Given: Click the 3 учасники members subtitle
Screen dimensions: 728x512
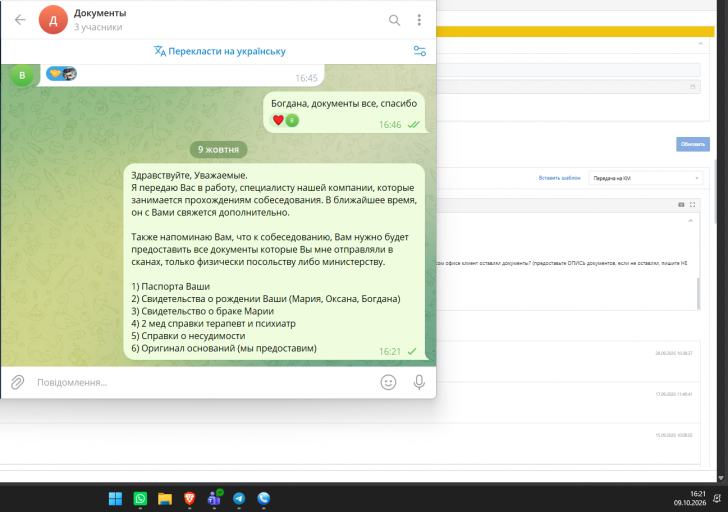Looking at the screenshot, I should coord(98,27).
